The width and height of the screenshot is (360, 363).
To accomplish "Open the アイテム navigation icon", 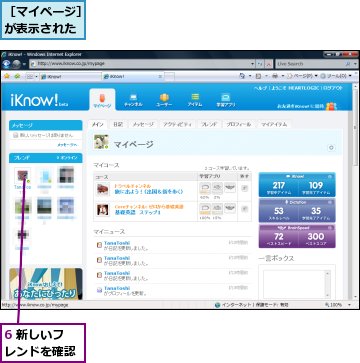I will [x=195, y=100].
